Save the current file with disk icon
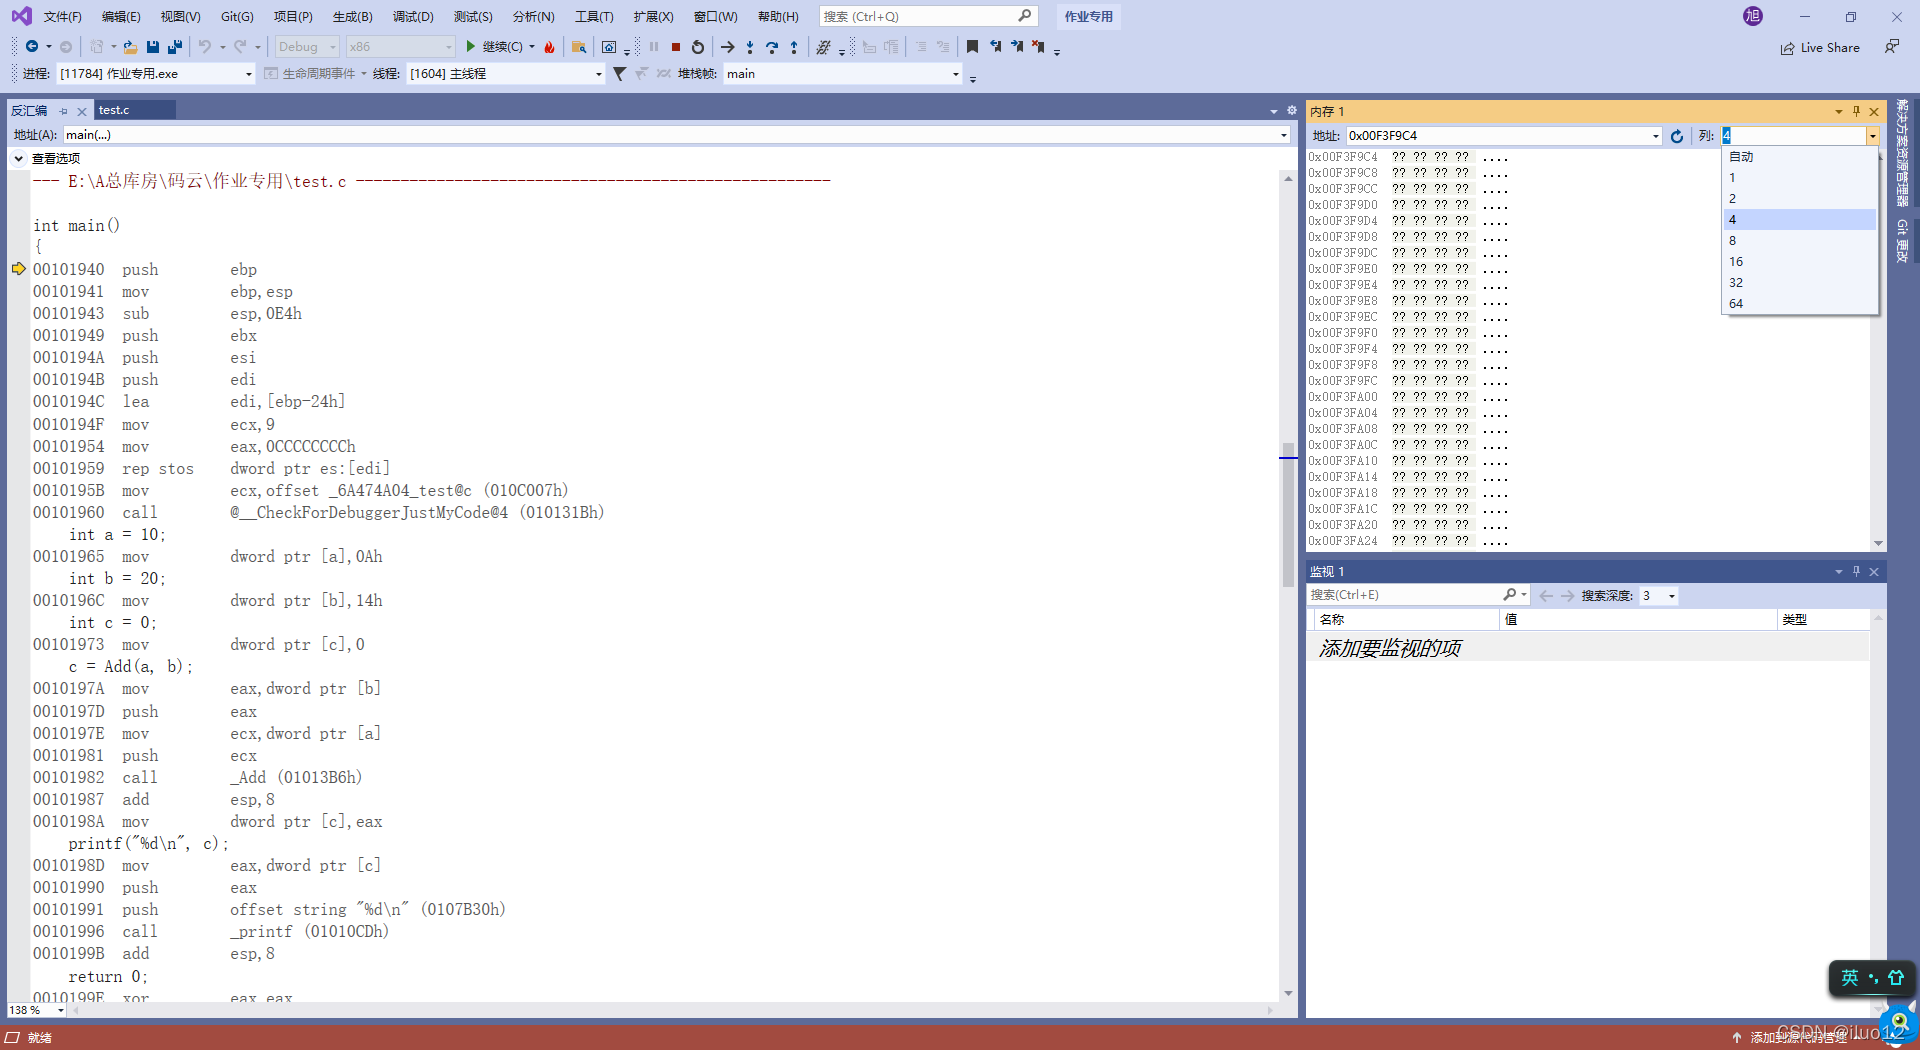 coord(153,47)
